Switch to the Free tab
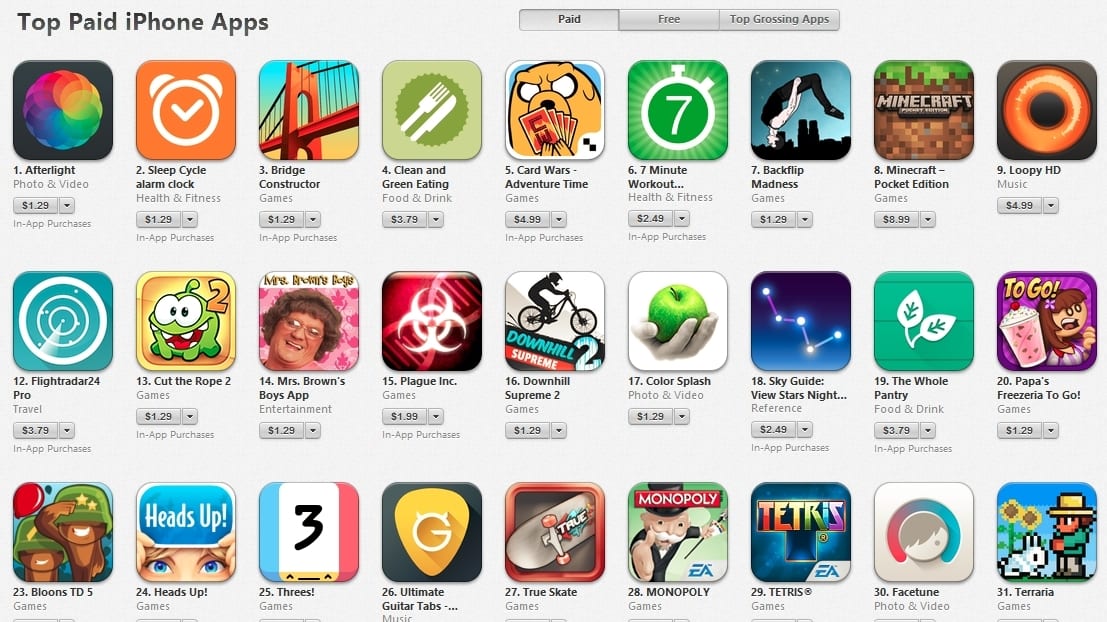 pyautogui.click(x=669, y=20)
